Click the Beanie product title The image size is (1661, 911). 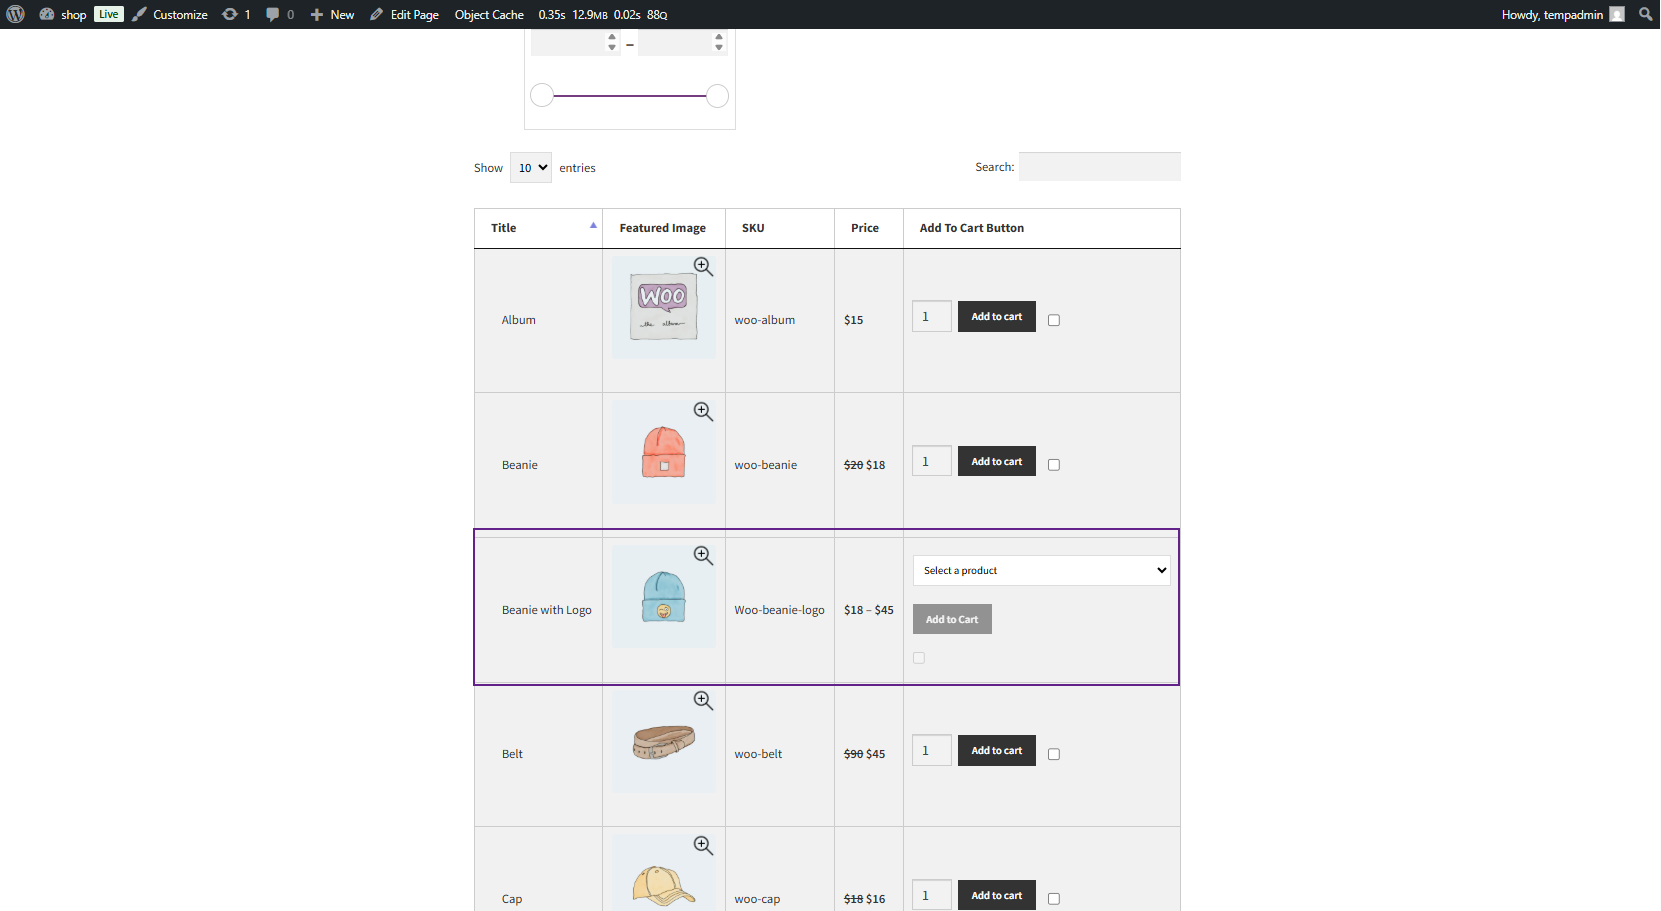tap(520, 465)
